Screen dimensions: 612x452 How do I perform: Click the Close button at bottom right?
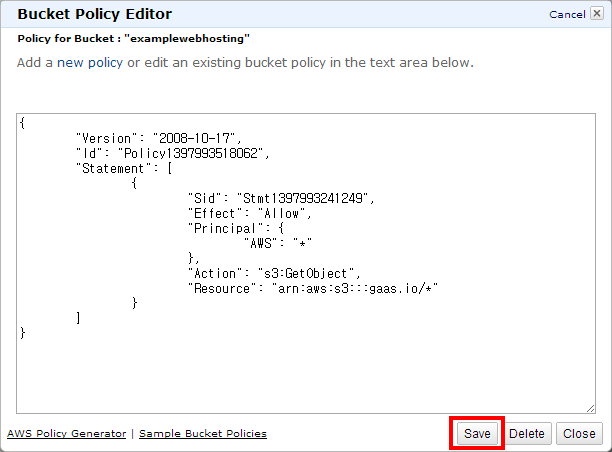(x=579, y=434)
